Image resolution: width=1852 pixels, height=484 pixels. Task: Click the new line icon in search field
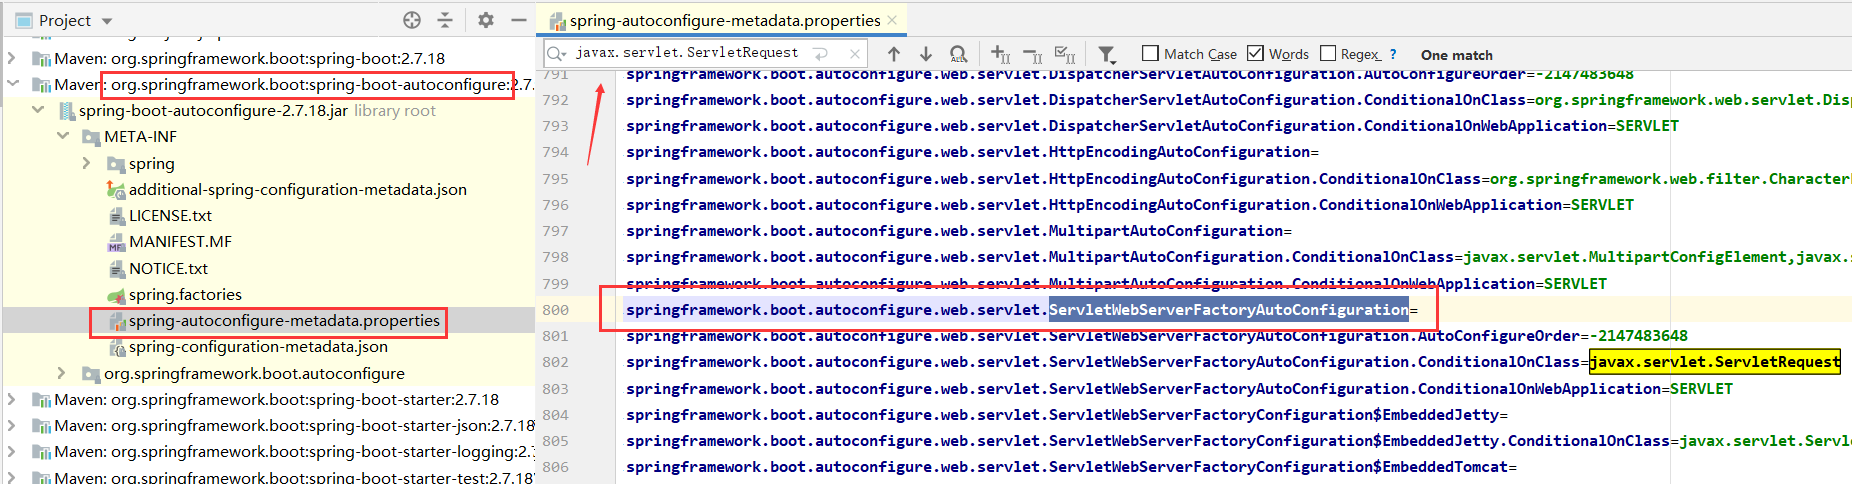point(820,53)
